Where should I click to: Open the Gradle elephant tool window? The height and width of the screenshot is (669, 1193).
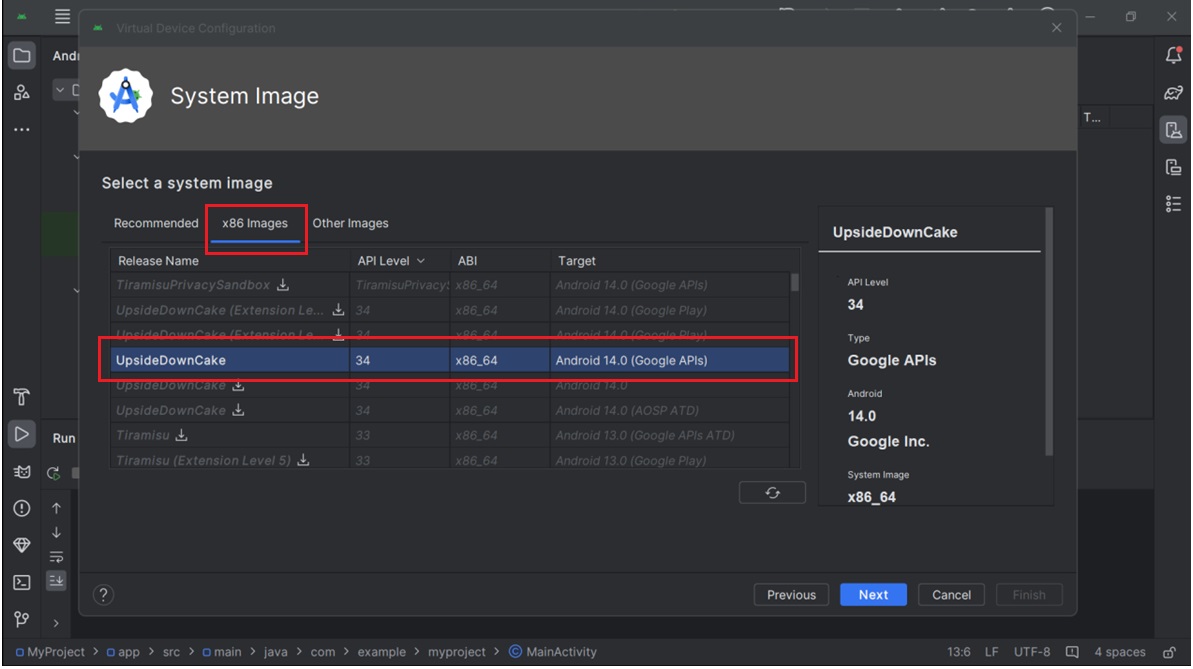tap(1173, 93)
